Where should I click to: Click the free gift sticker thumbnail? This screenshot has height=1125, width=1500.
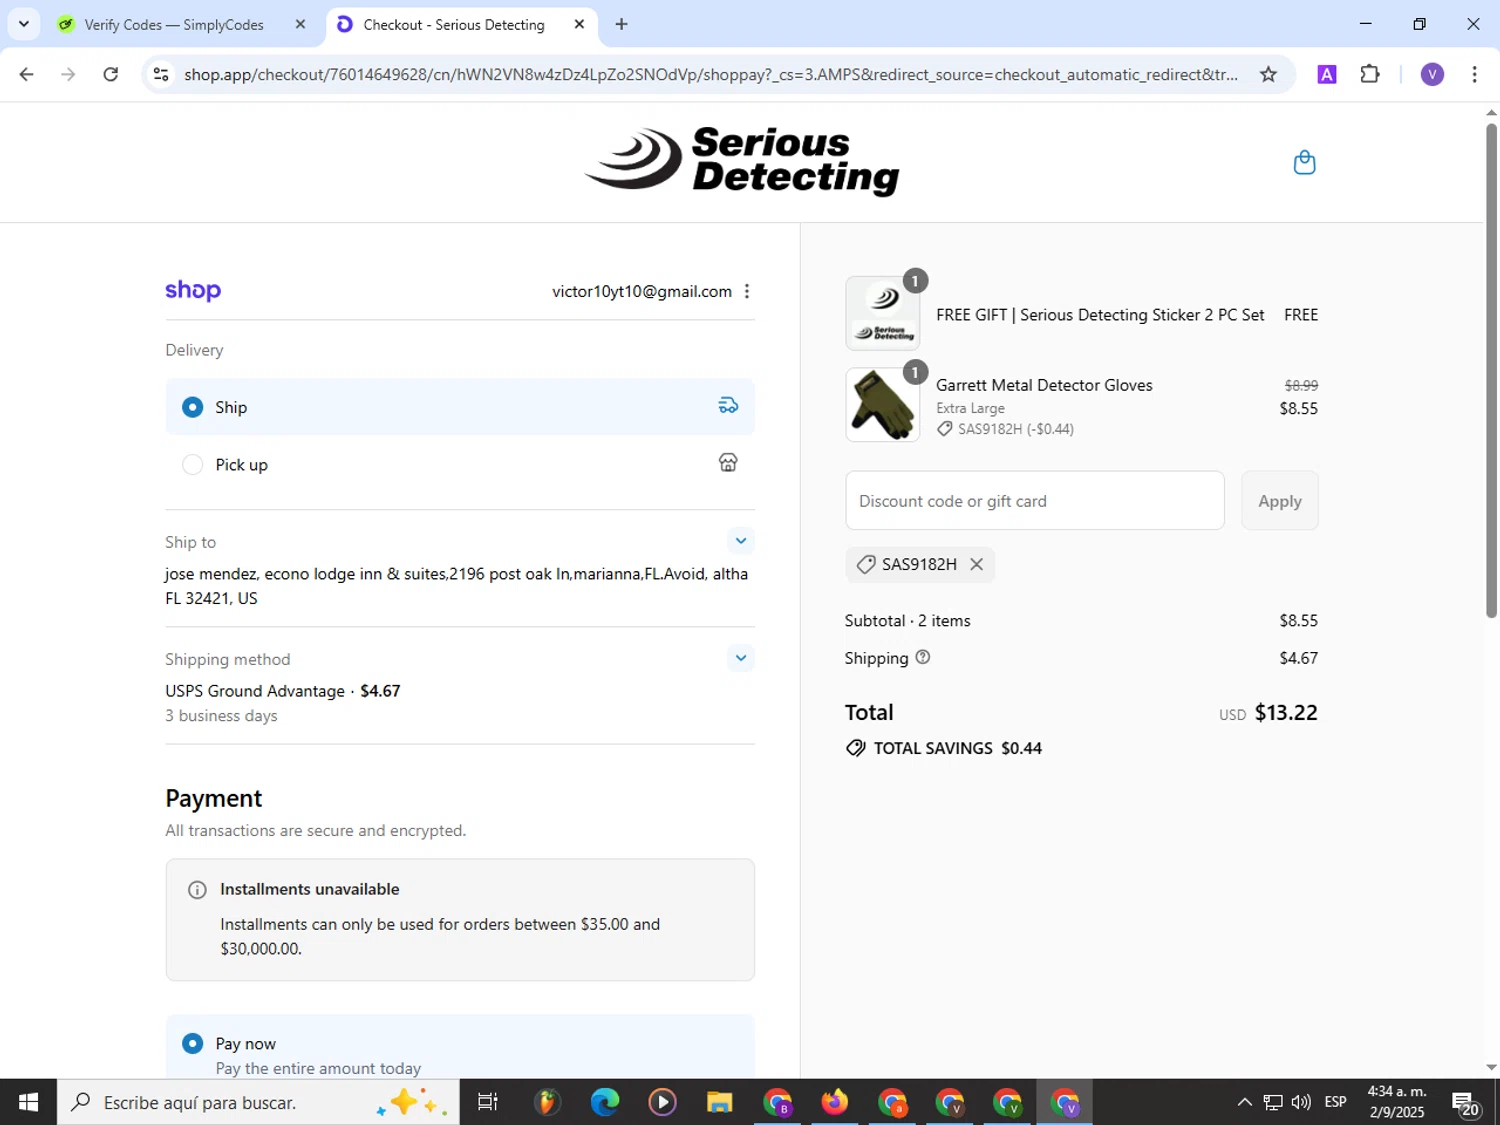pyautogui.click(x=882, y=313)
